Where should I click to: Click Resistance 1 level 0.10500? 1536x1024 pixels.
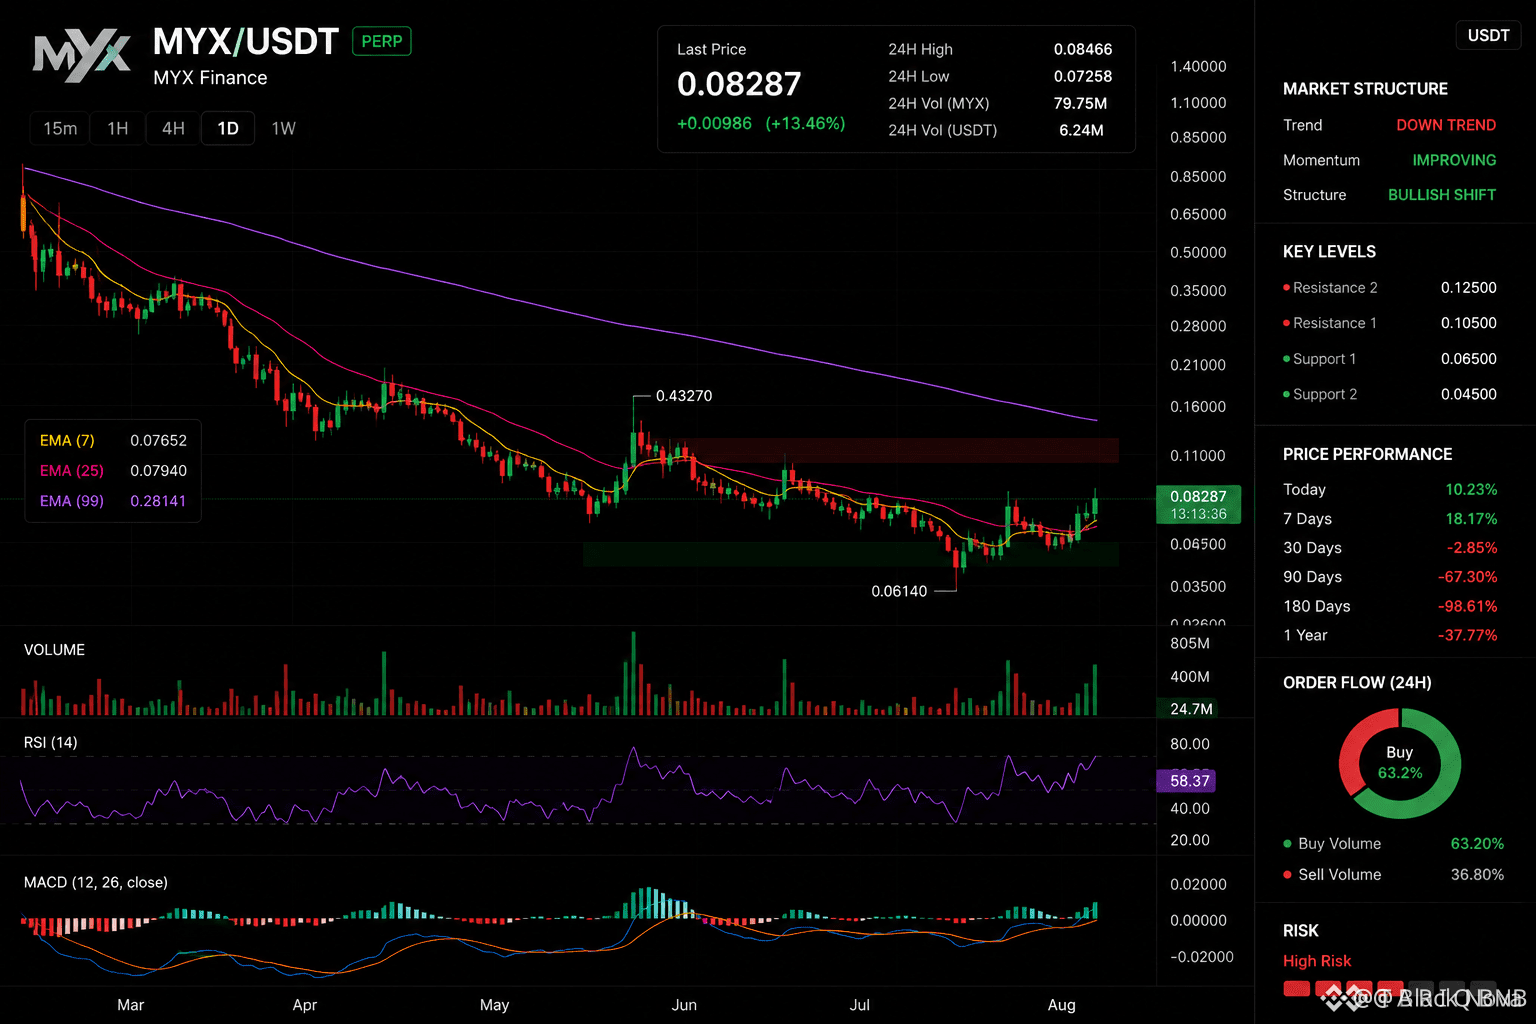tap(1390, 323)
